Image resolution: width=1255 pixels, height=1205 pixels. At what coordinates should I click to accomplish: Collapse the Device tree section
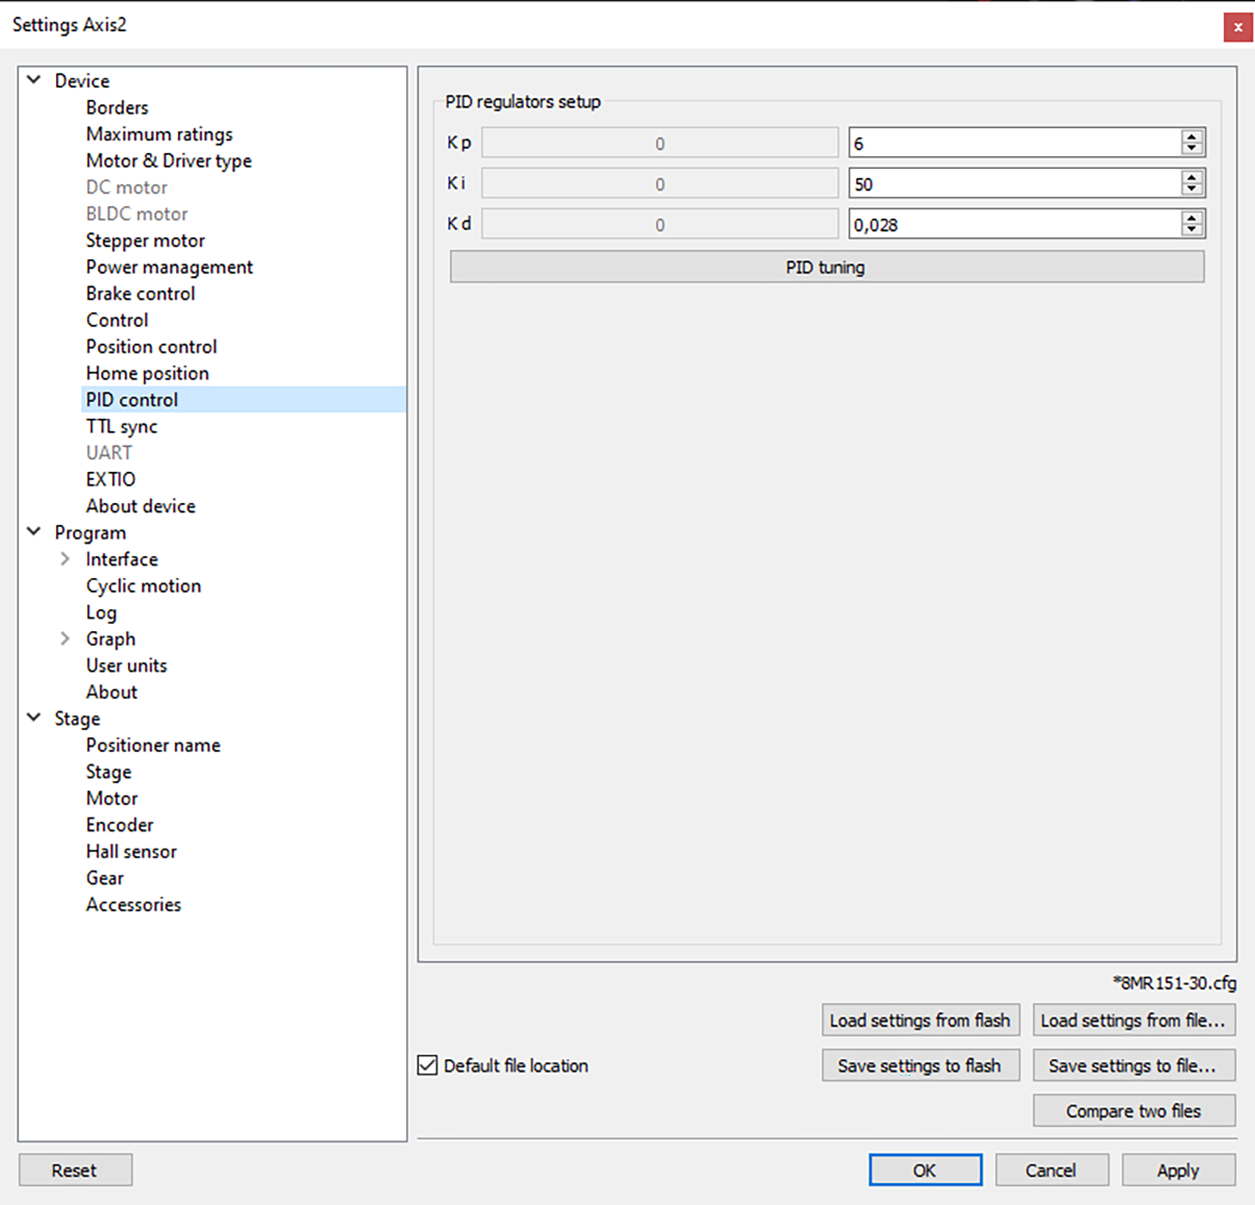(x=34, y=80)
